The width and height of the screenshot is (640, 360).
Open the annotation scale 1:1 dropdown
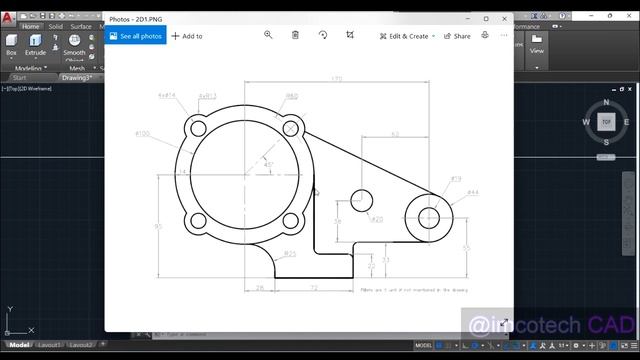pos(563,345)
